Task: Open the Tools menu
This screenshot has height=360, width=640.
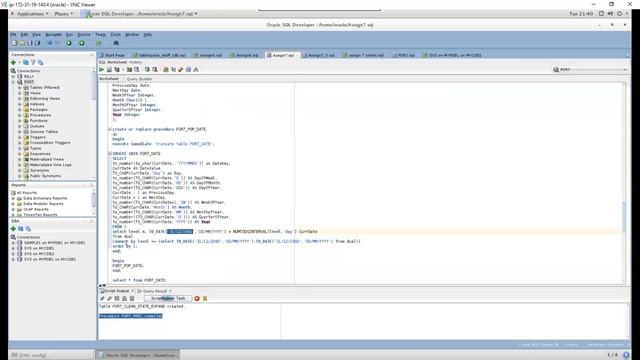Action: coord(116,35)
